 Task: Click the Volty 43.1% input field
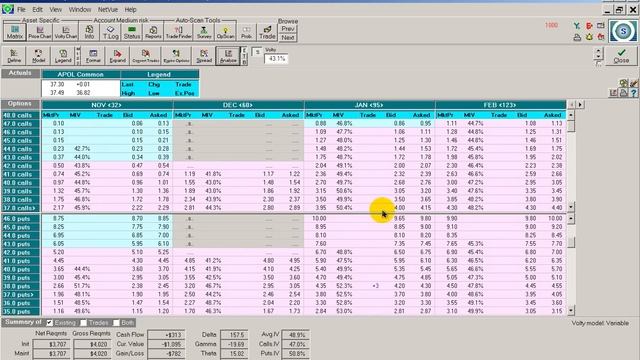point(276,59)
